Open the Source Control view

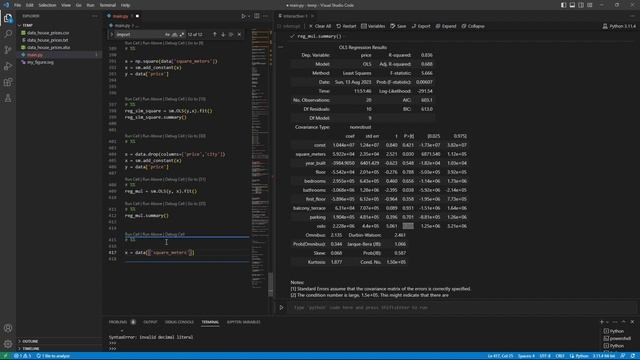point(8,50)
